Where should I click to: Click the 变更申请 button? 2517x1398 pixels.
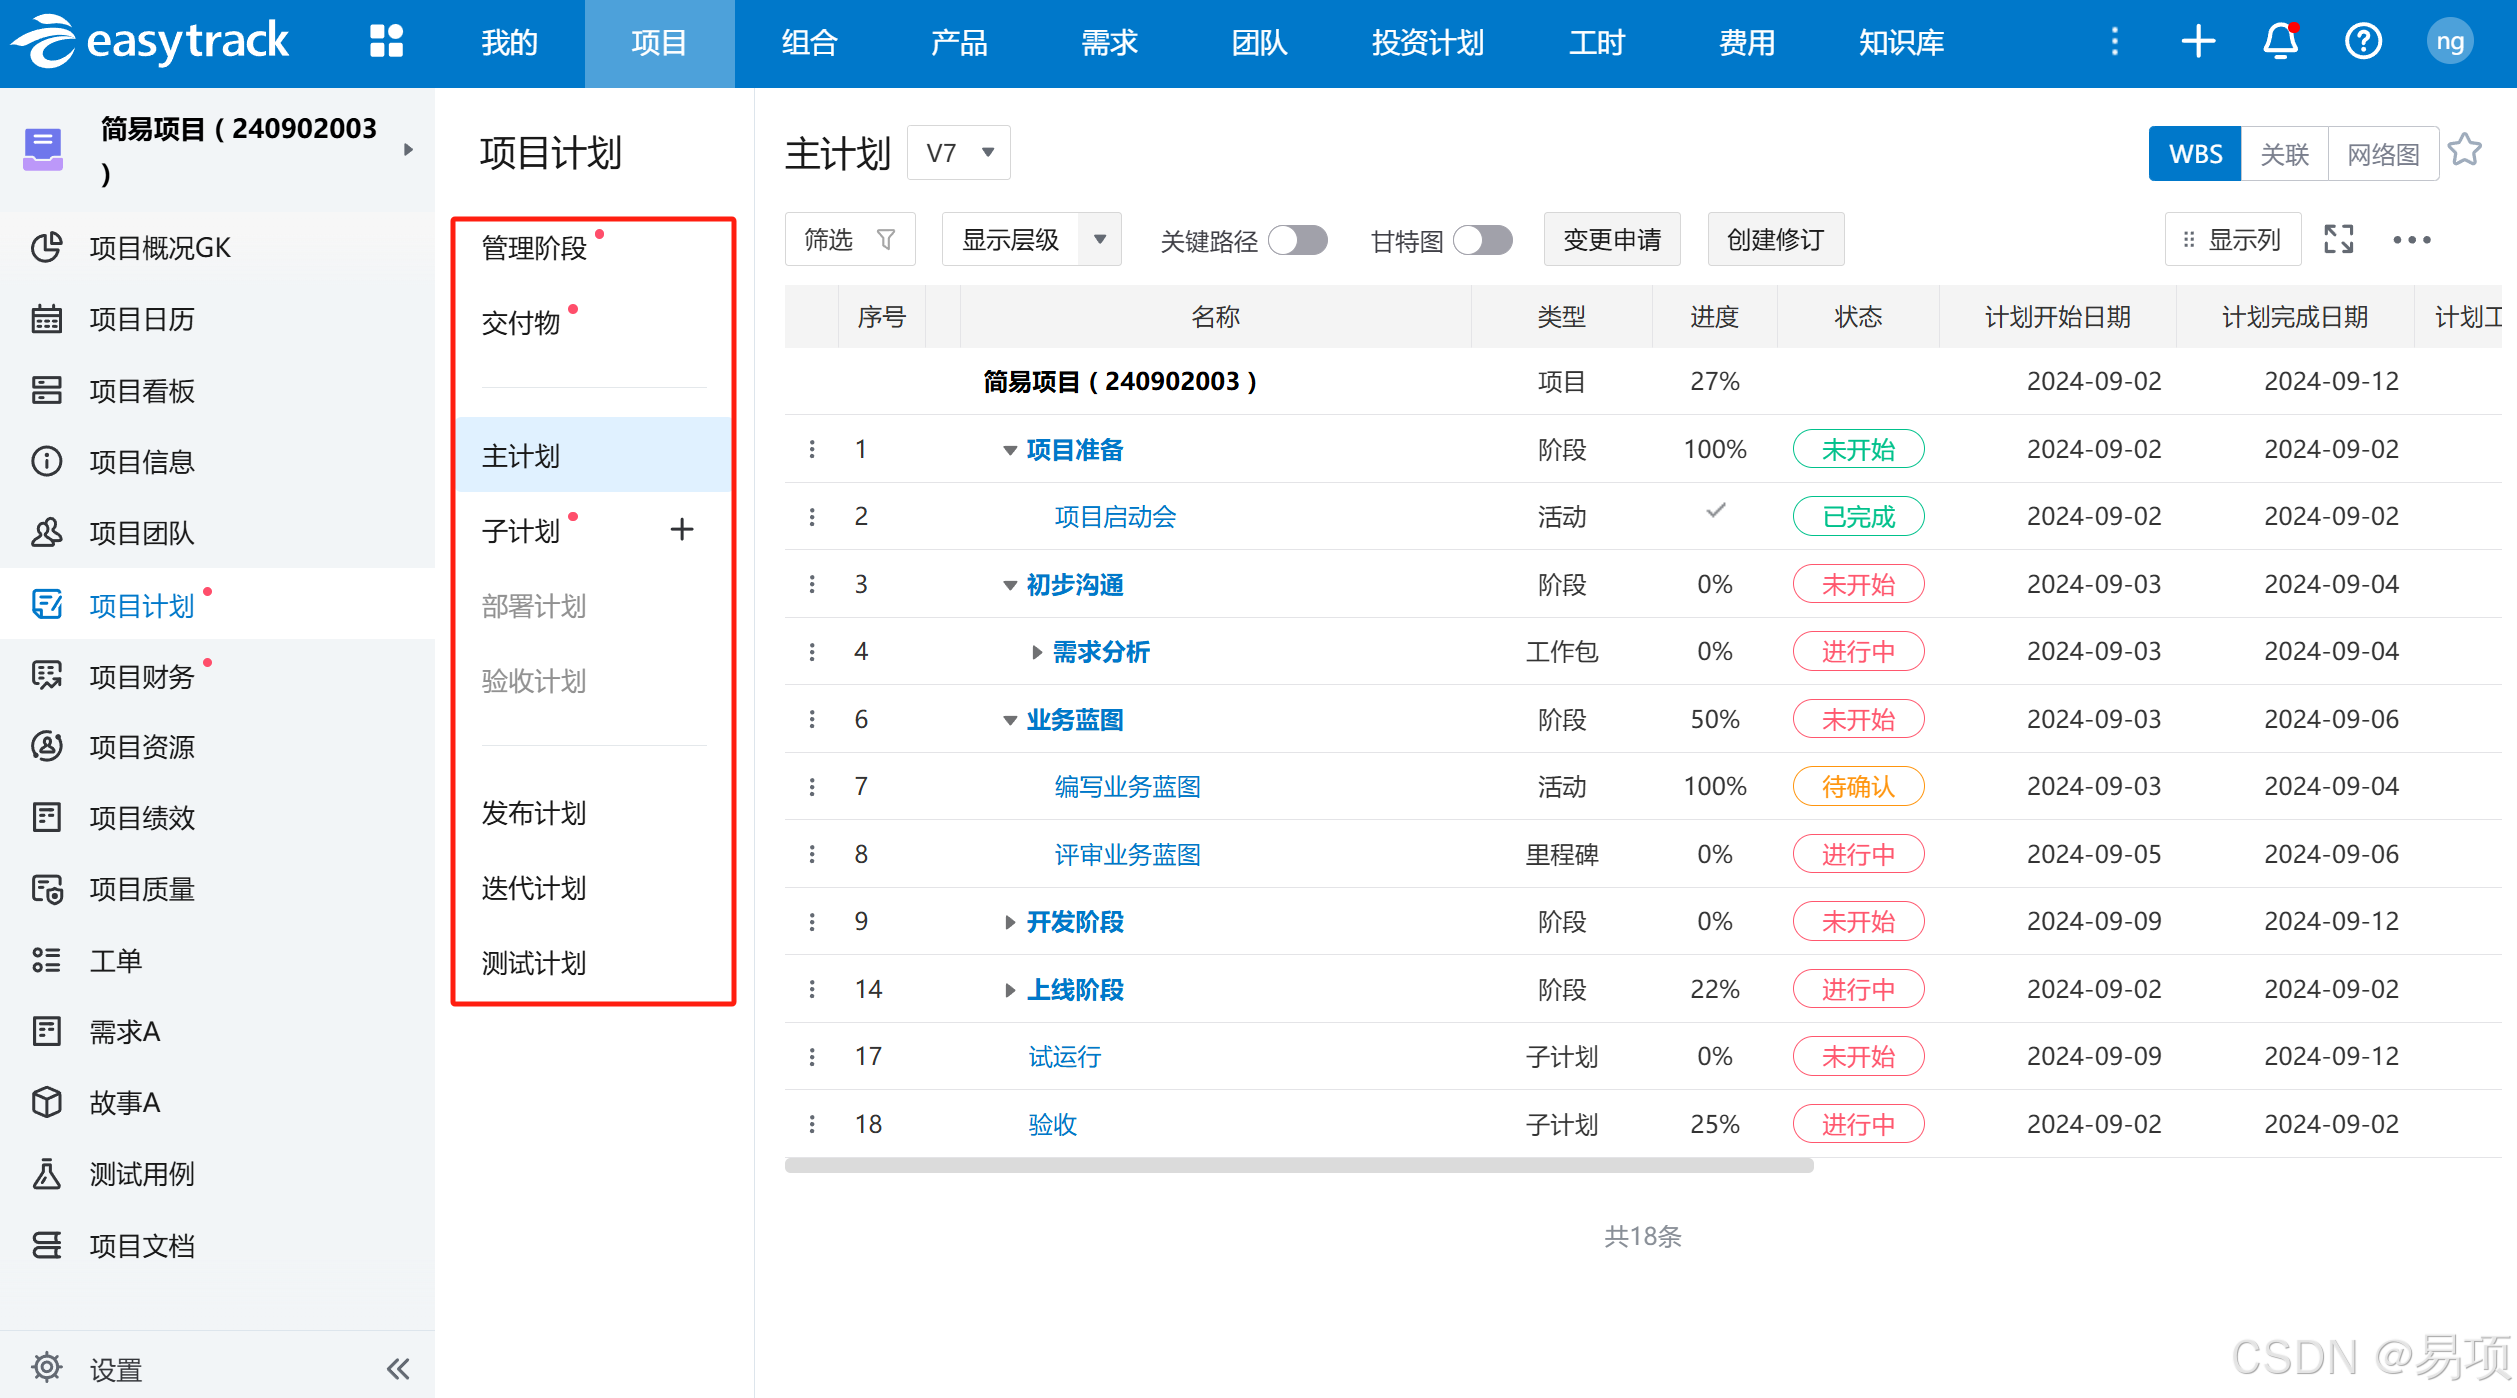click(1611, 240)
